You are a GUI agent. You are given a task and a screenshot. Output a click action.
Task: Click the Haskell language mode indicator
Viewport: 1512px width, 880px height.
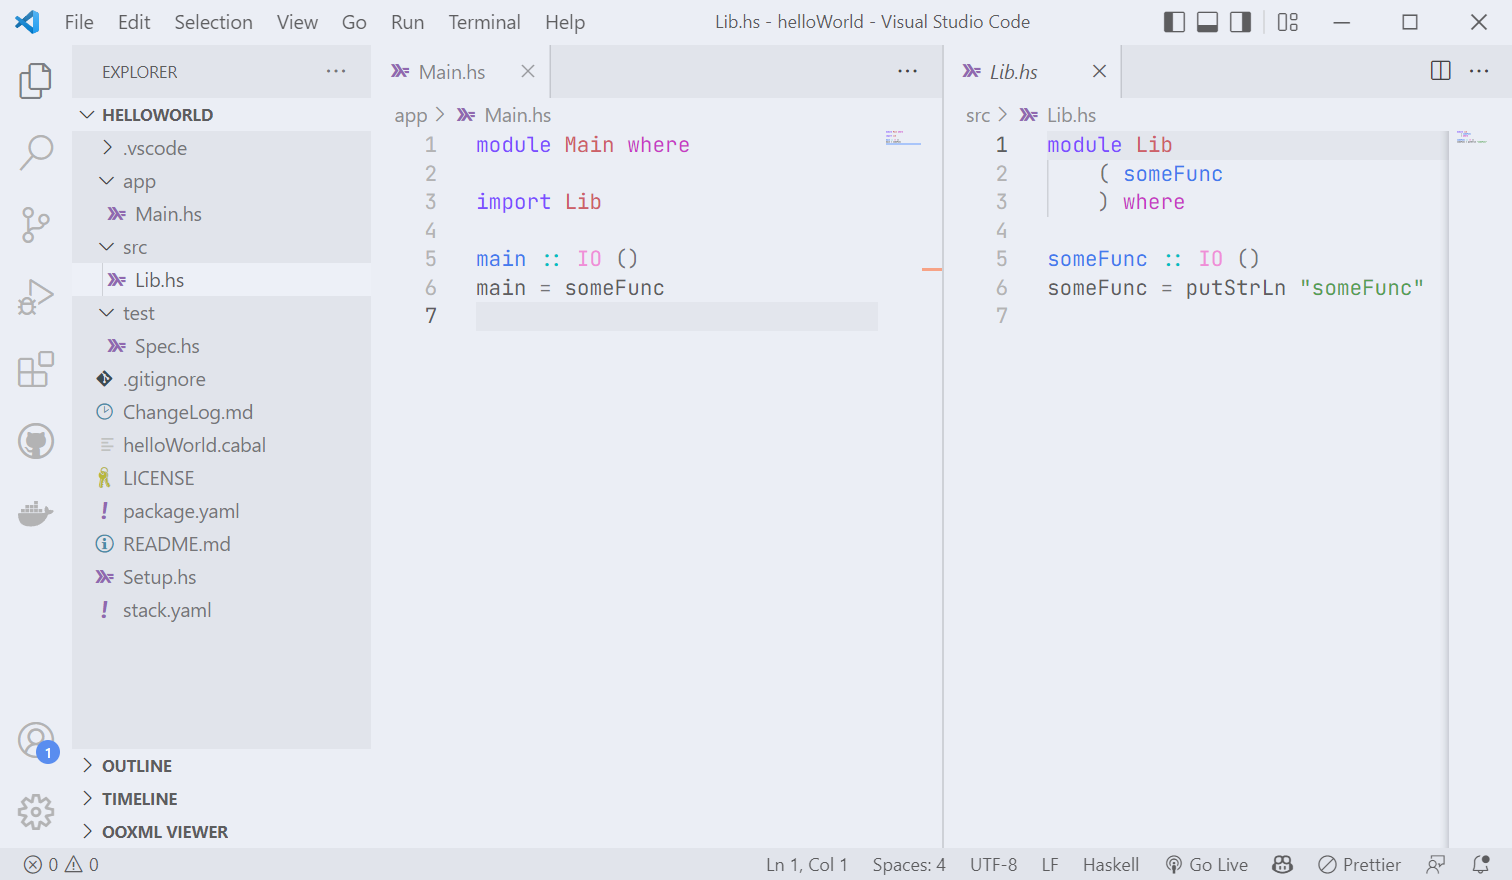[x=1110, y=863]
